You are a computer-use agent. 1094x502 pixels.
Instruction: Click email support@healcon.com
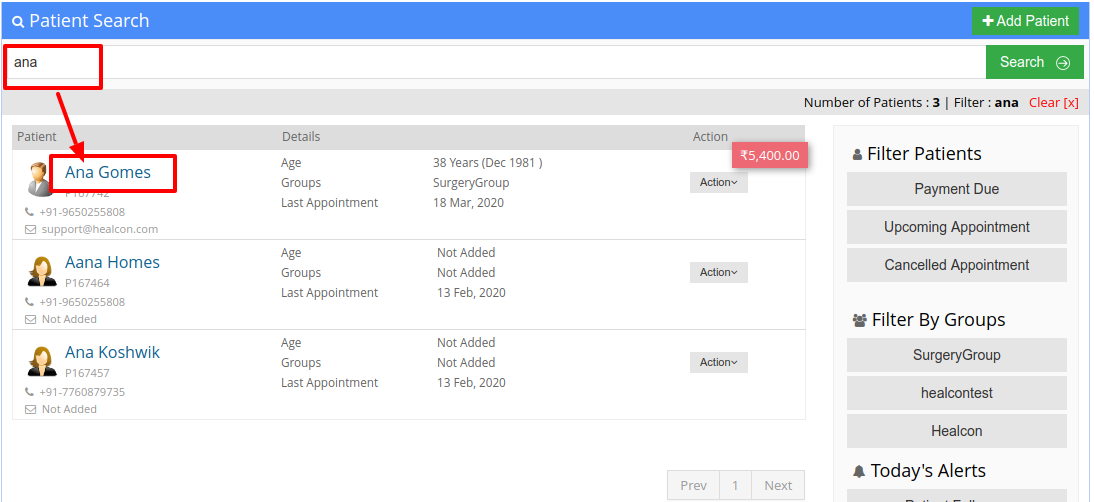100,229
